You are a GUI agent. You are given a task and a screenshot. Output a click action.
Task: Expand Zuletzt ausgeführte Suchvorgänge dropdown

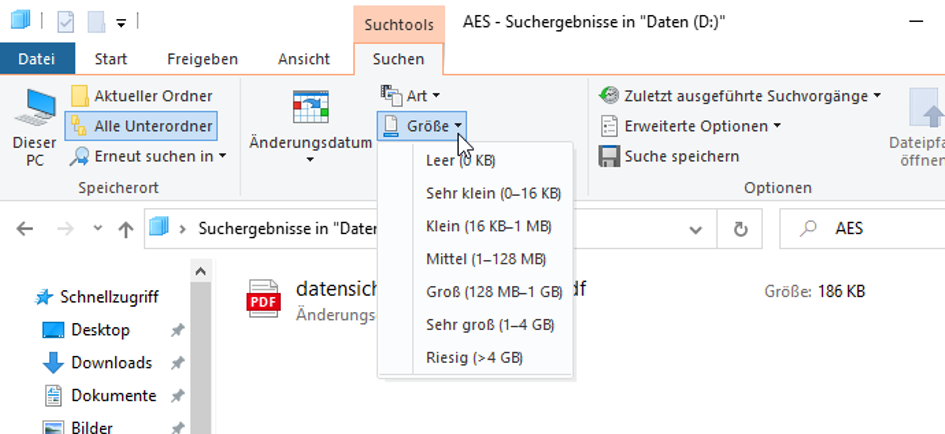point(740,96)
